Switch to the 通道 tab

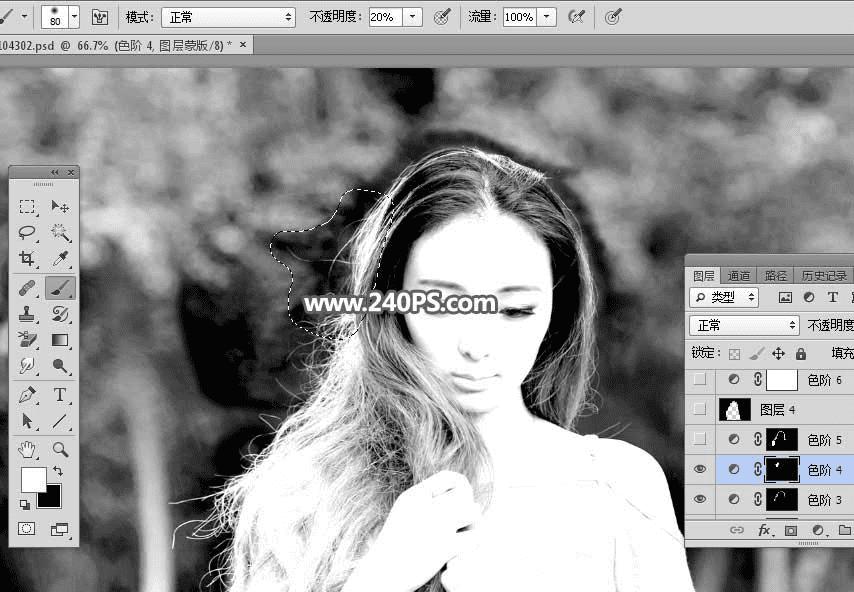click(x=739, y=276)
